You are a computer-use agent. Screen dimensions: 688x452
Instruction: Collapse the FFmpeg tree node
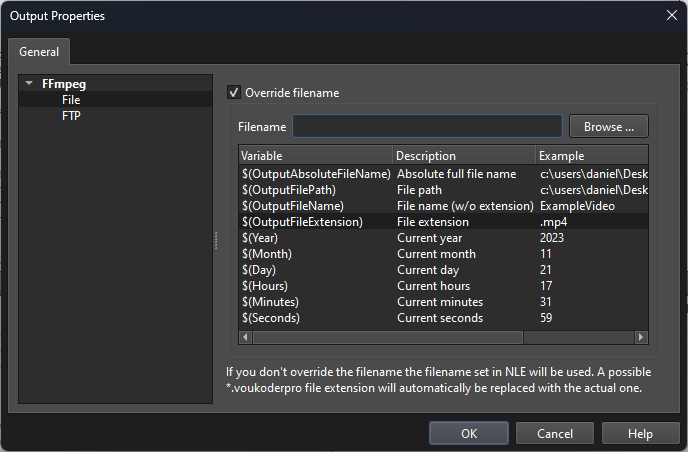(x=30, y=84)
